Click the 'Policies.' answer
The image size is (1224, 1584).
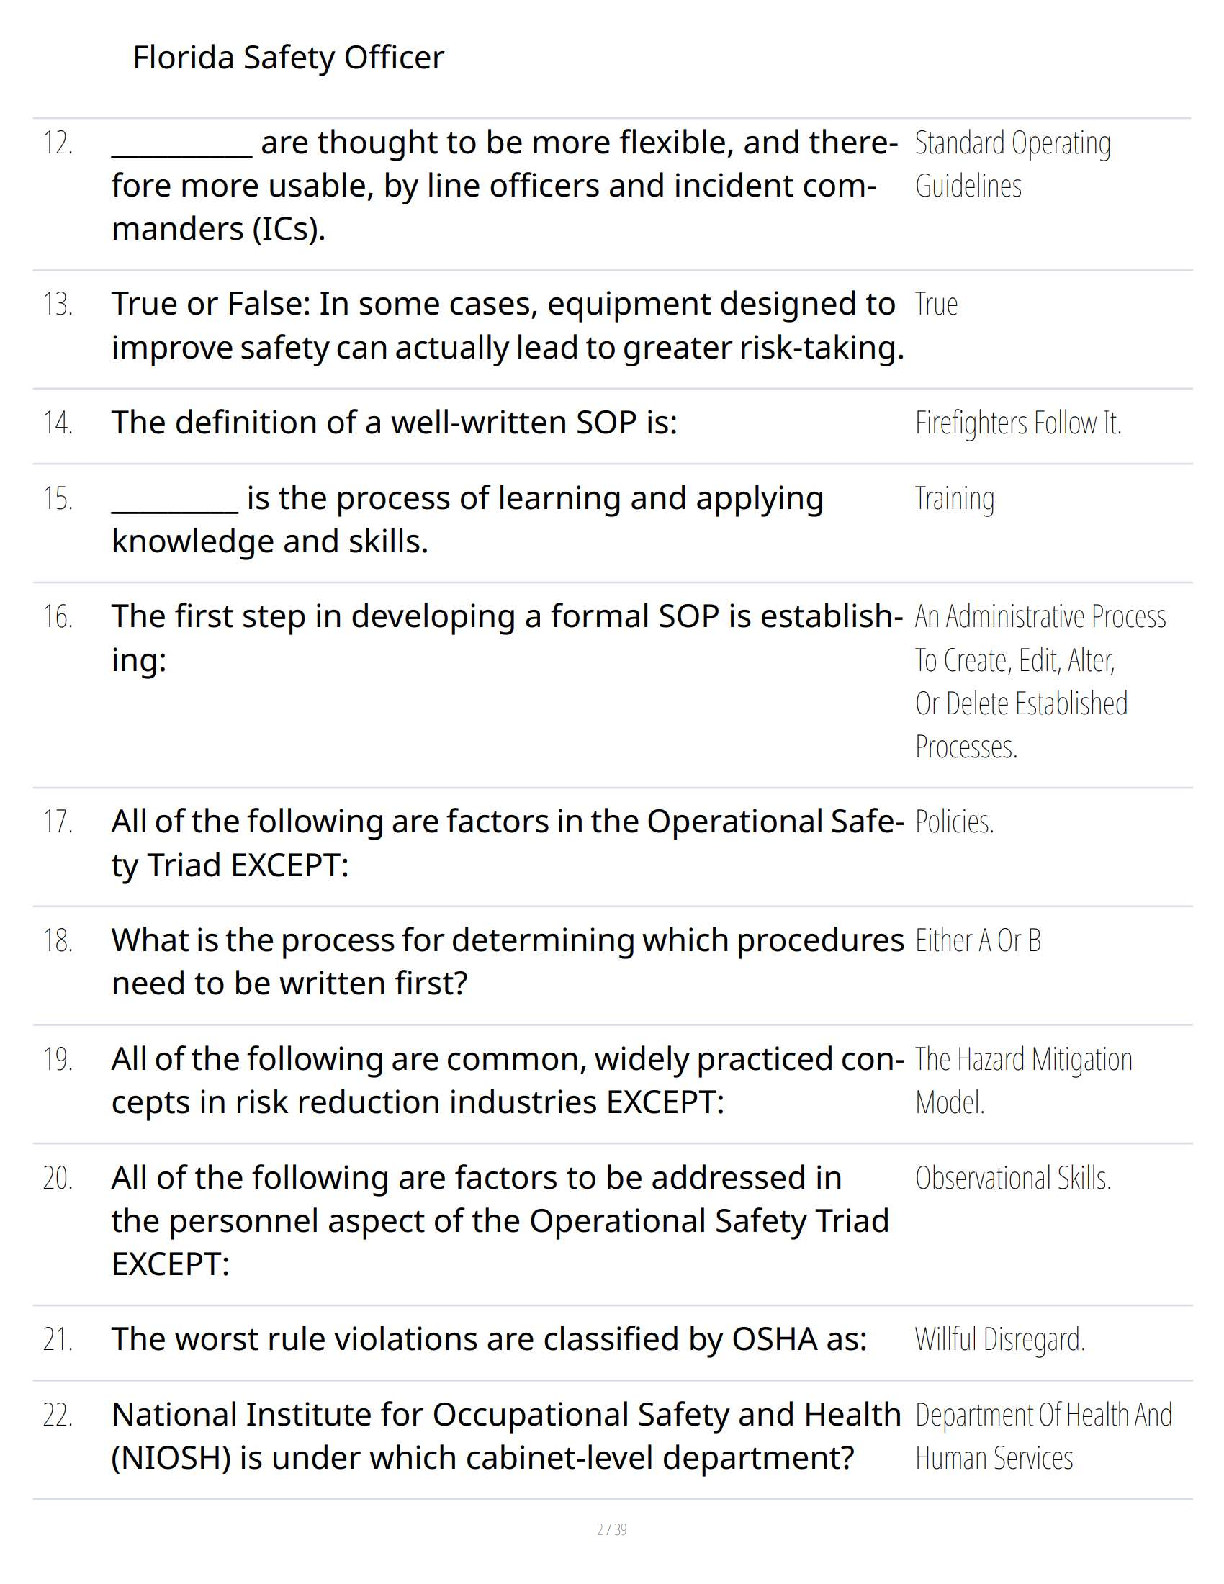point(954,822)
